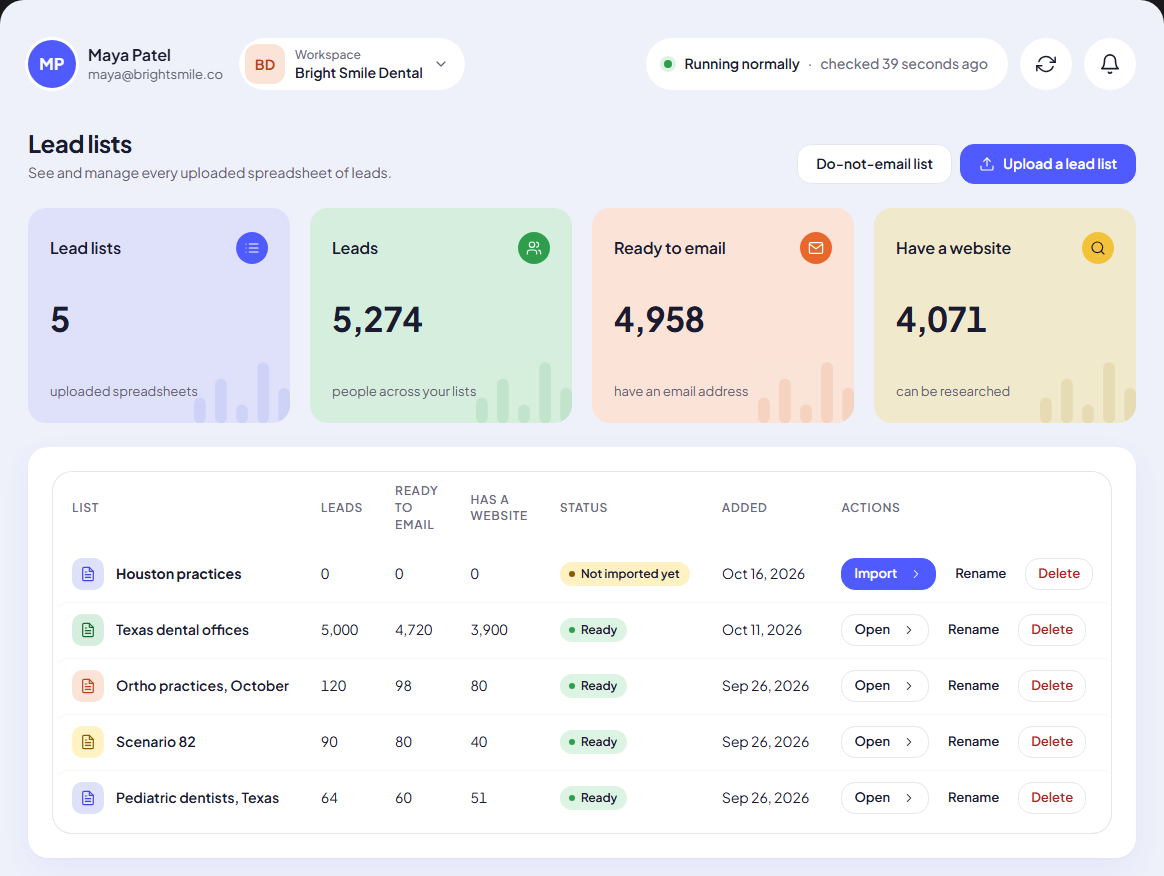Click the yellow file icon beside Scenario 82
The image size is (1164, 876).
88,742
